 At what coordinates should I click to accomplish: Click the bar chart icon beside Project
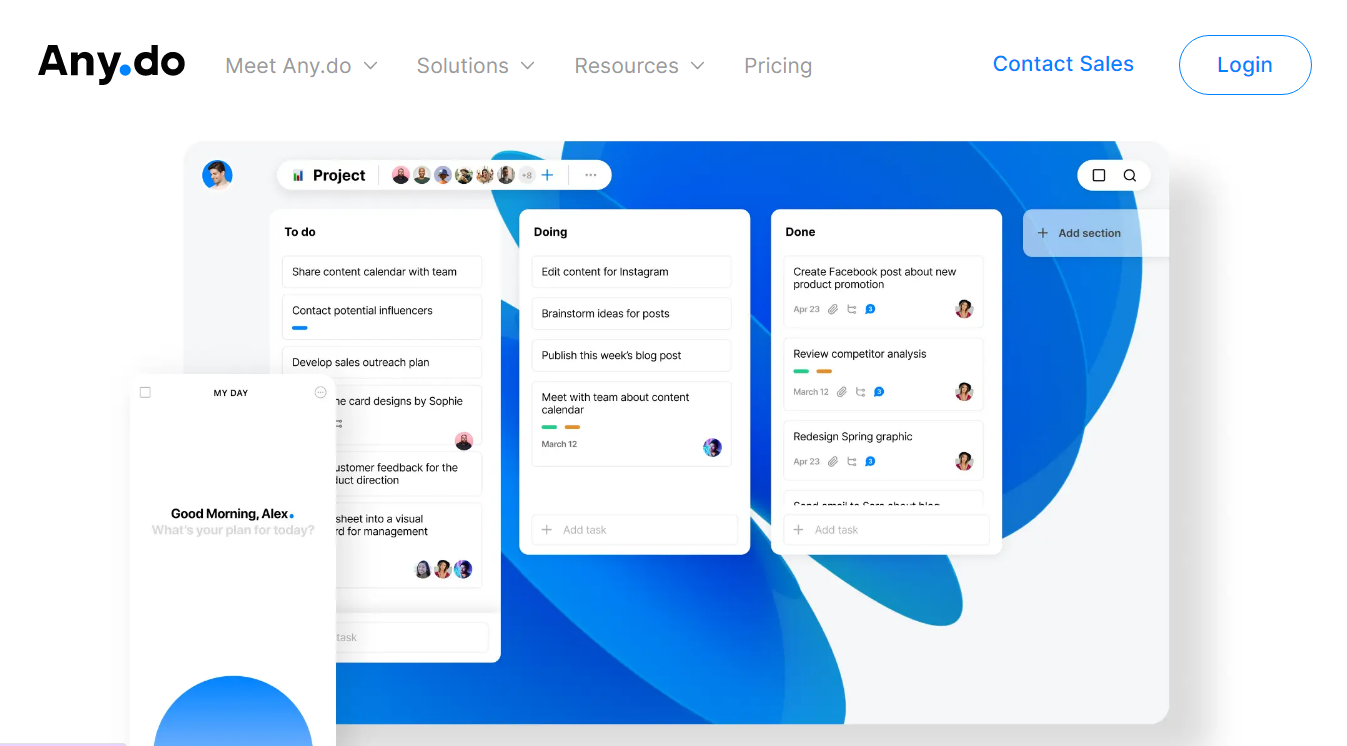coord(298,175)
